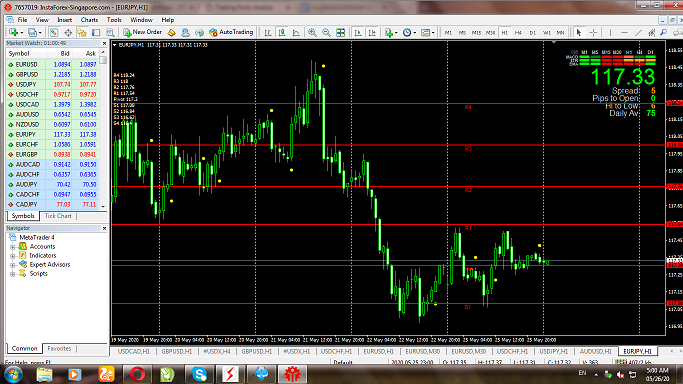Tile chart windows with grid icon
Image resolution: width=683 pixels, height=384 pixels.
341,32
